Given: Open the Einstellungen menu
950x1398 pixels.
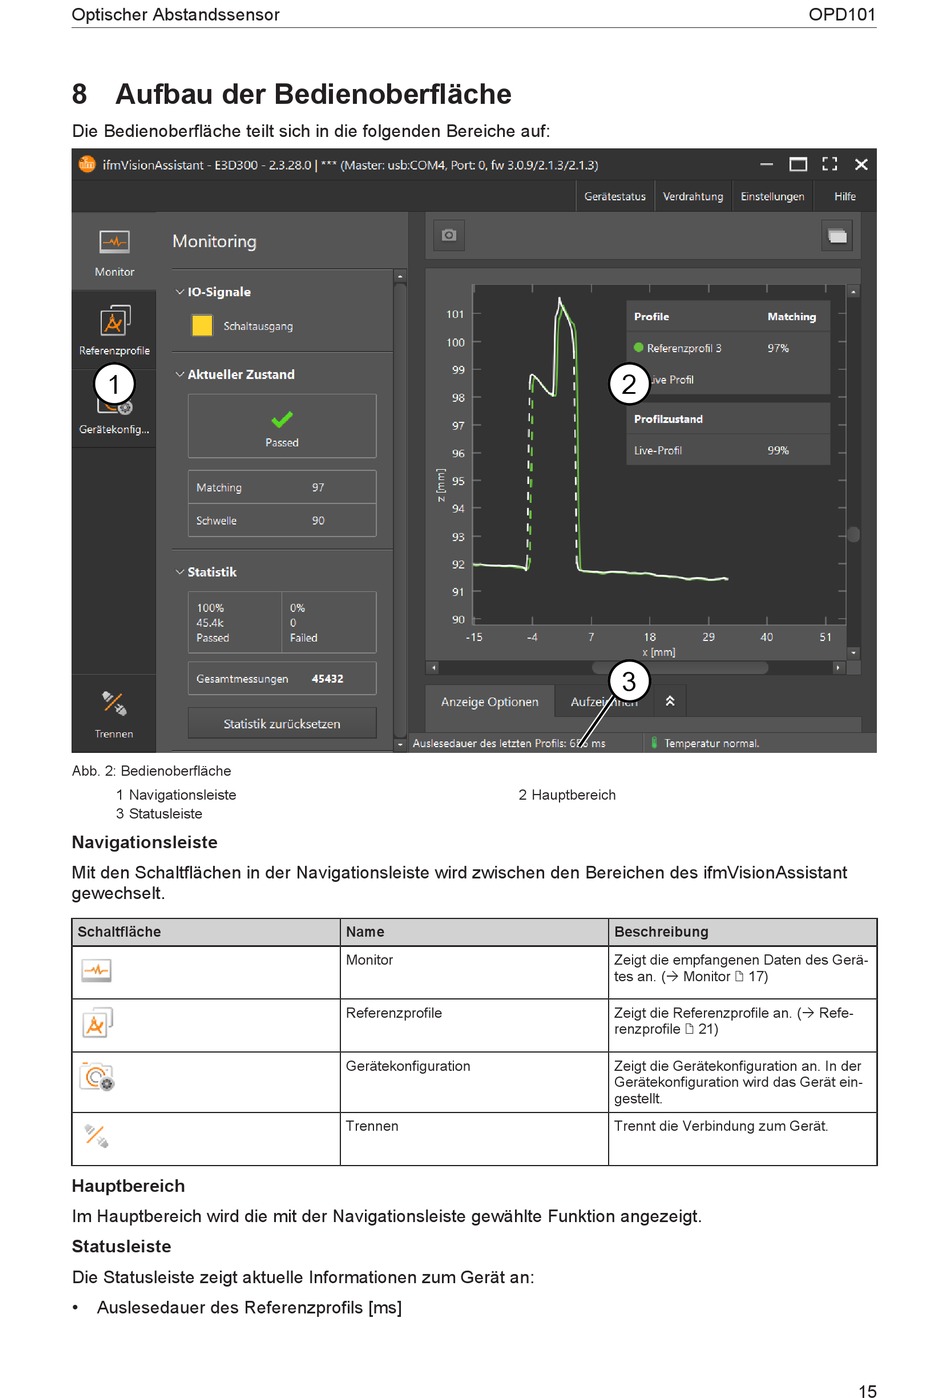Looking at the screenshot, I should pyautogui.click(x=772, y=196).
